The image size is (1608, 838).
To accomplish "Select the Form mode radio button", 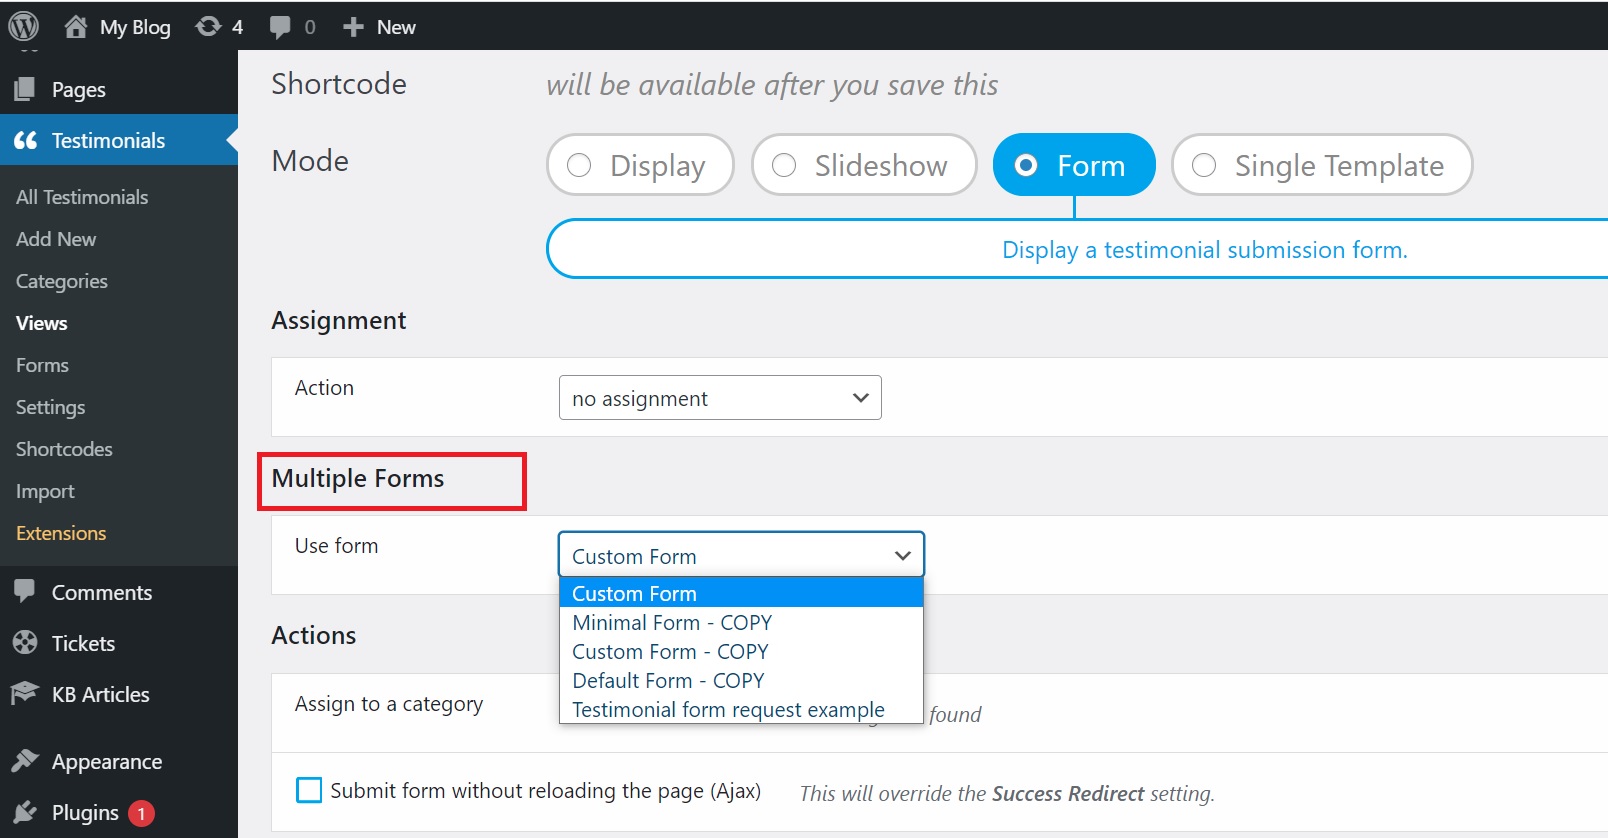I will click(1026, 165).
